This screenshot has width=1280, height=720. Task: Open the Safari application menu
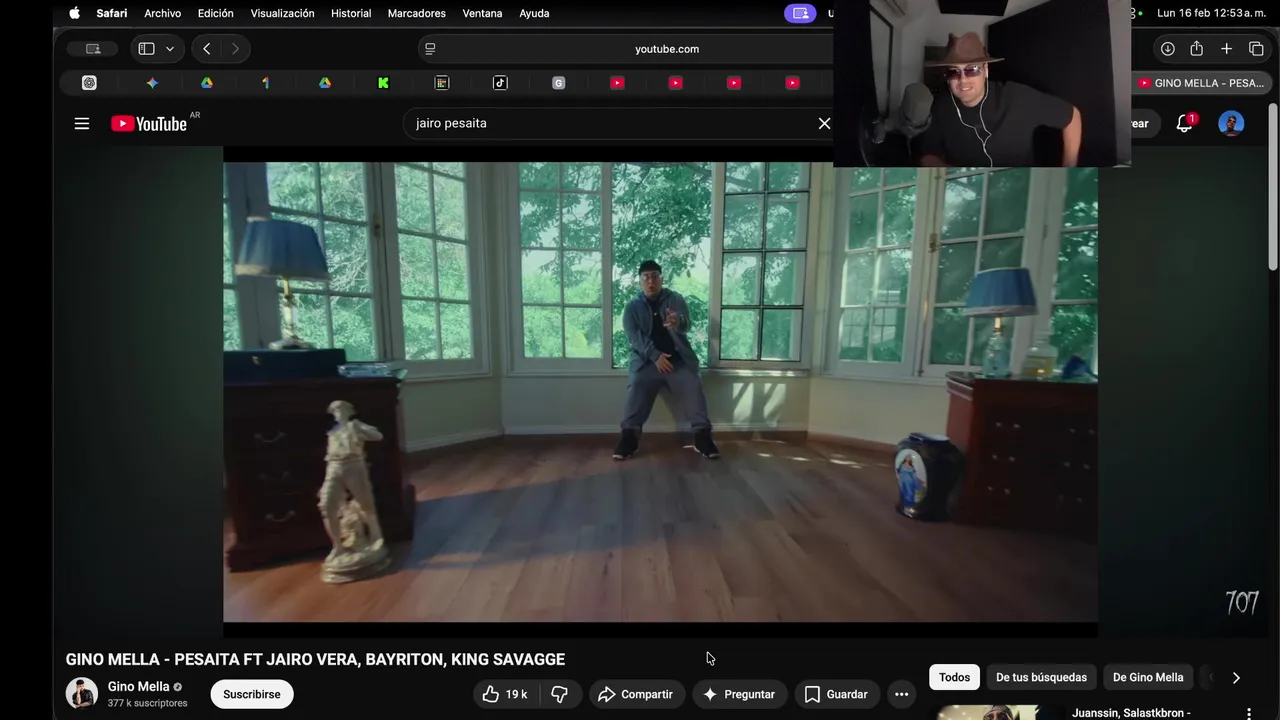click(111, 13)
